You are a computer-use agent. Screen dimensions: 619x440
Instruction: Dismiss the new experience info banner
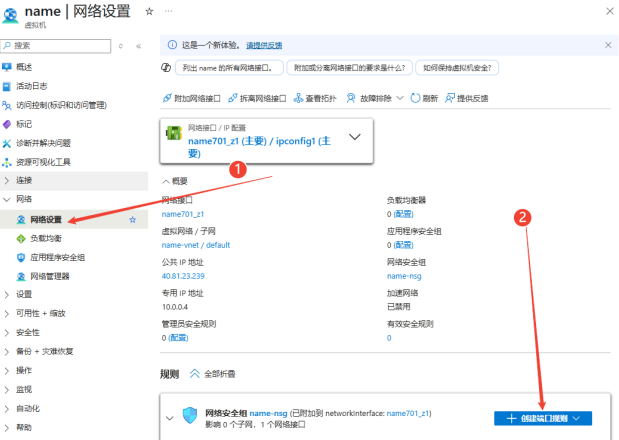point(608,45)
